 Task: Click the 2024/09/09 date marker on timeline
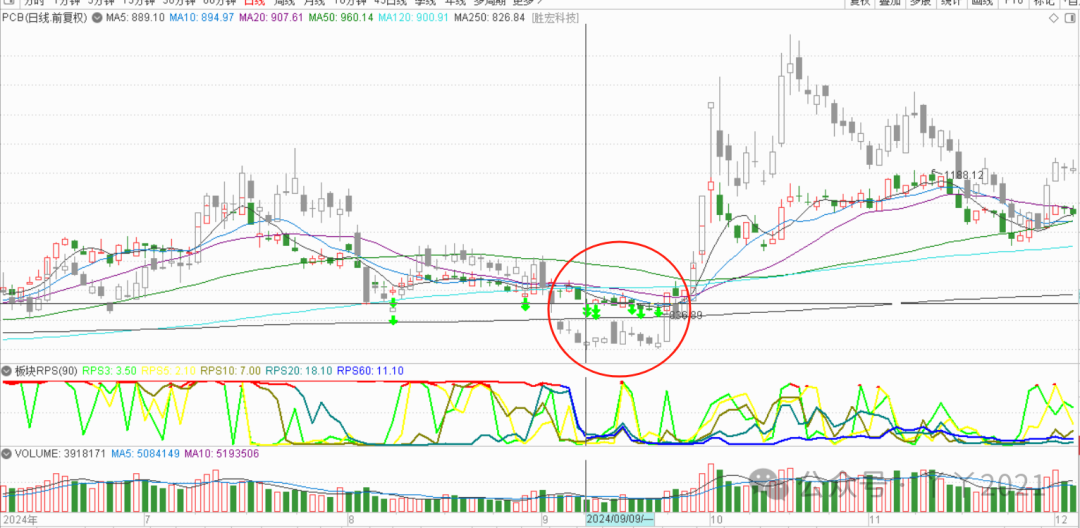point(618,520)
